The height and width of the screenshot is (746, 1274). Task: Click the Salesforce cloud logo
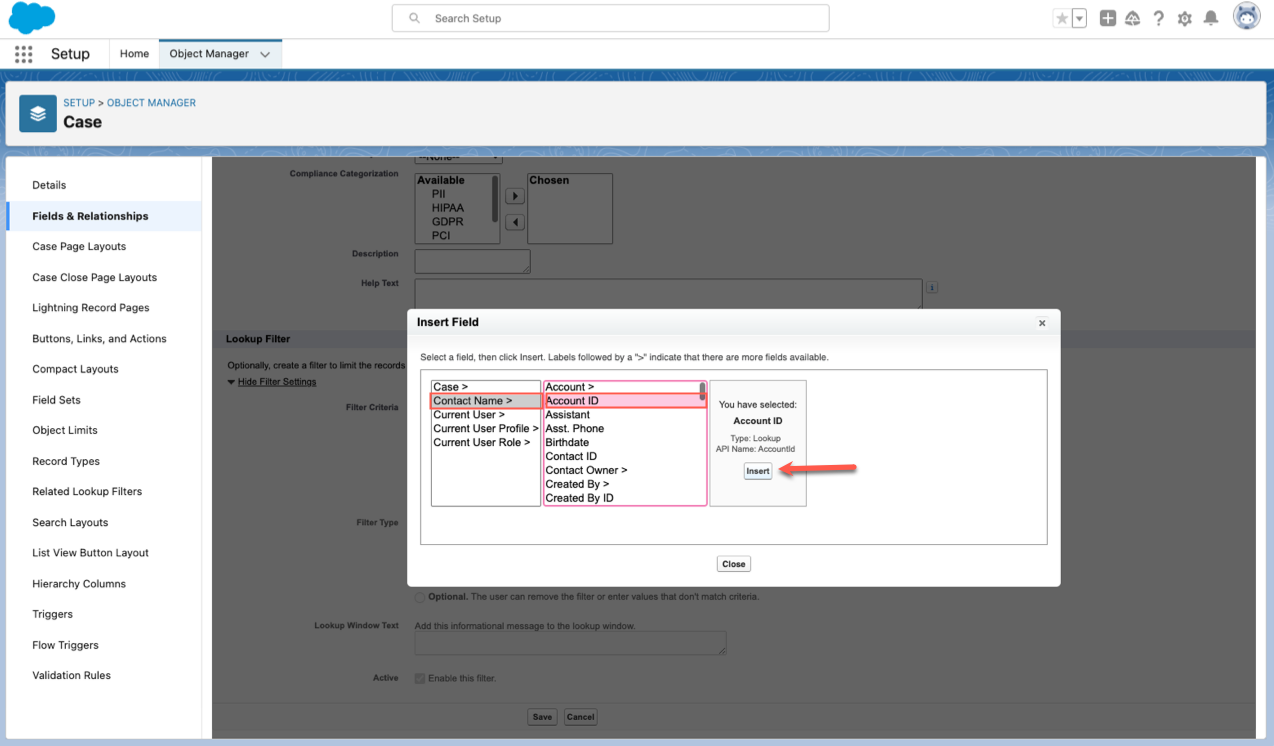(31, 18)
